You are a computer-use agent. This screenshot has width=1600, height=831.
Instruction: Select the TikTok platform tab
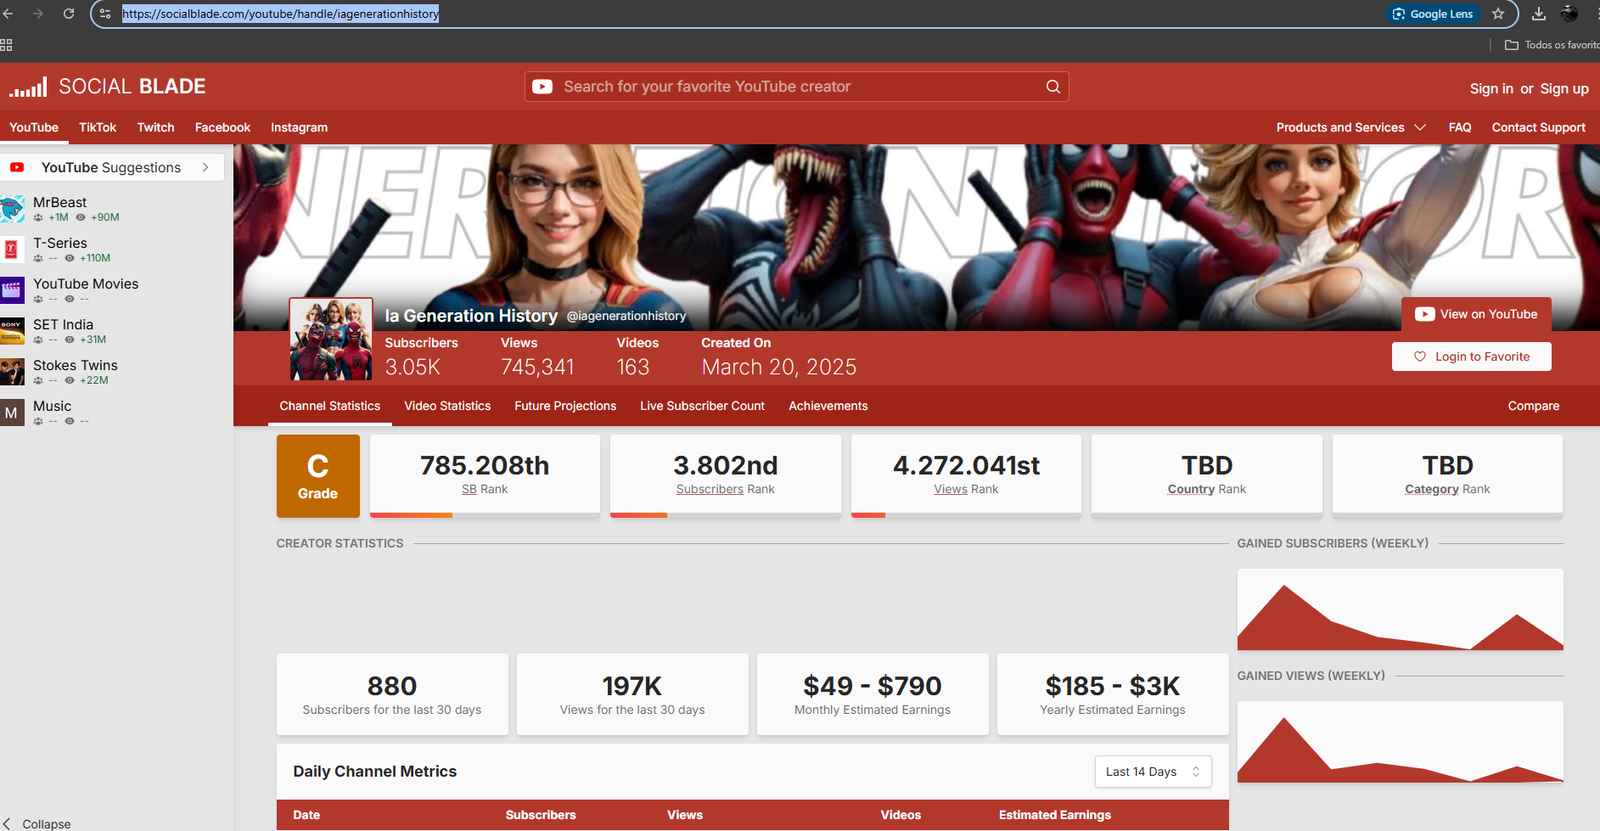(x=98, y=128)
